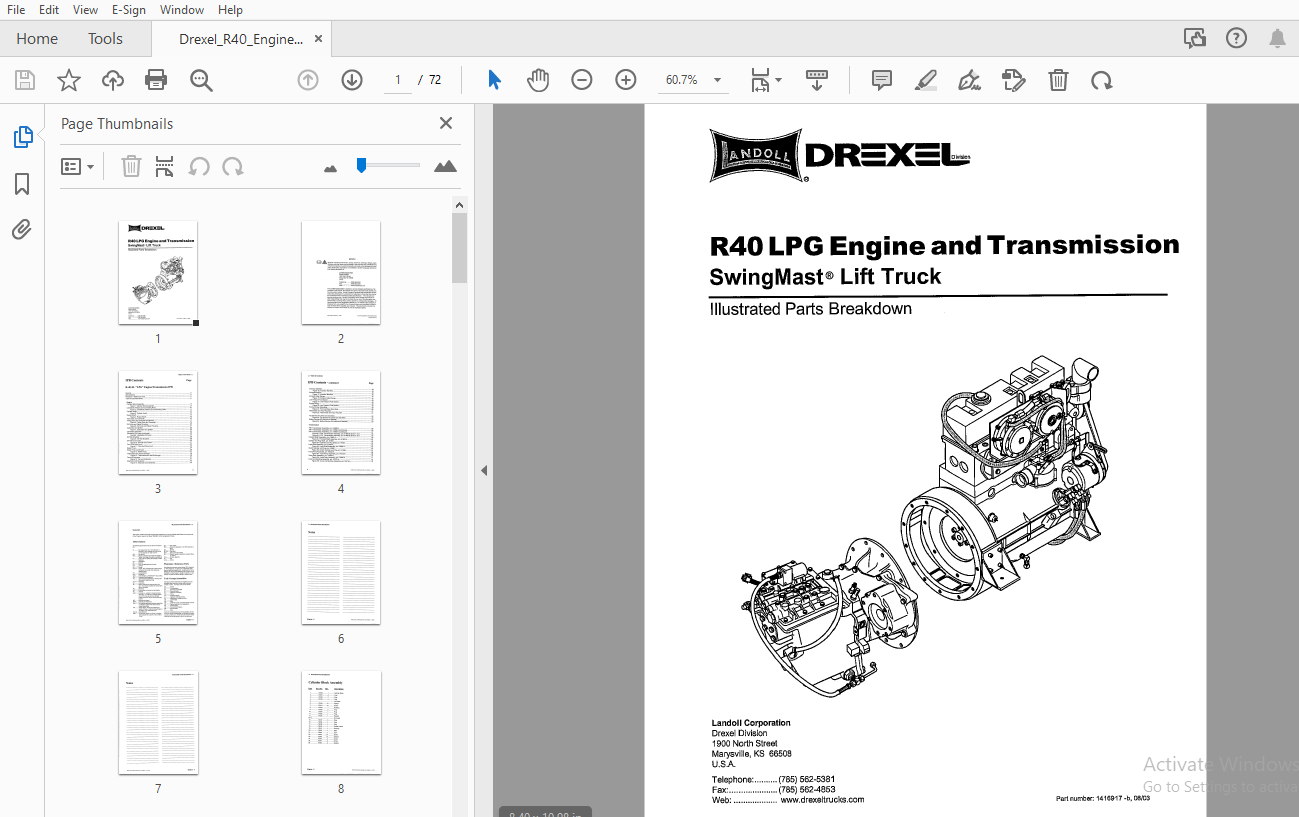This screenshot has height=817, width=1299.
Task: Open the File menu
Action: point(16,9)
